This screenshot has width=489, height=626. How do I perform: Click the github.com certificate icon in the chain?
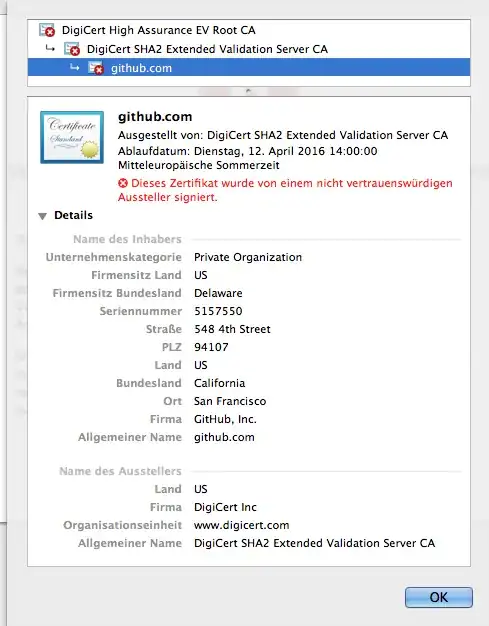pos(96,68)
